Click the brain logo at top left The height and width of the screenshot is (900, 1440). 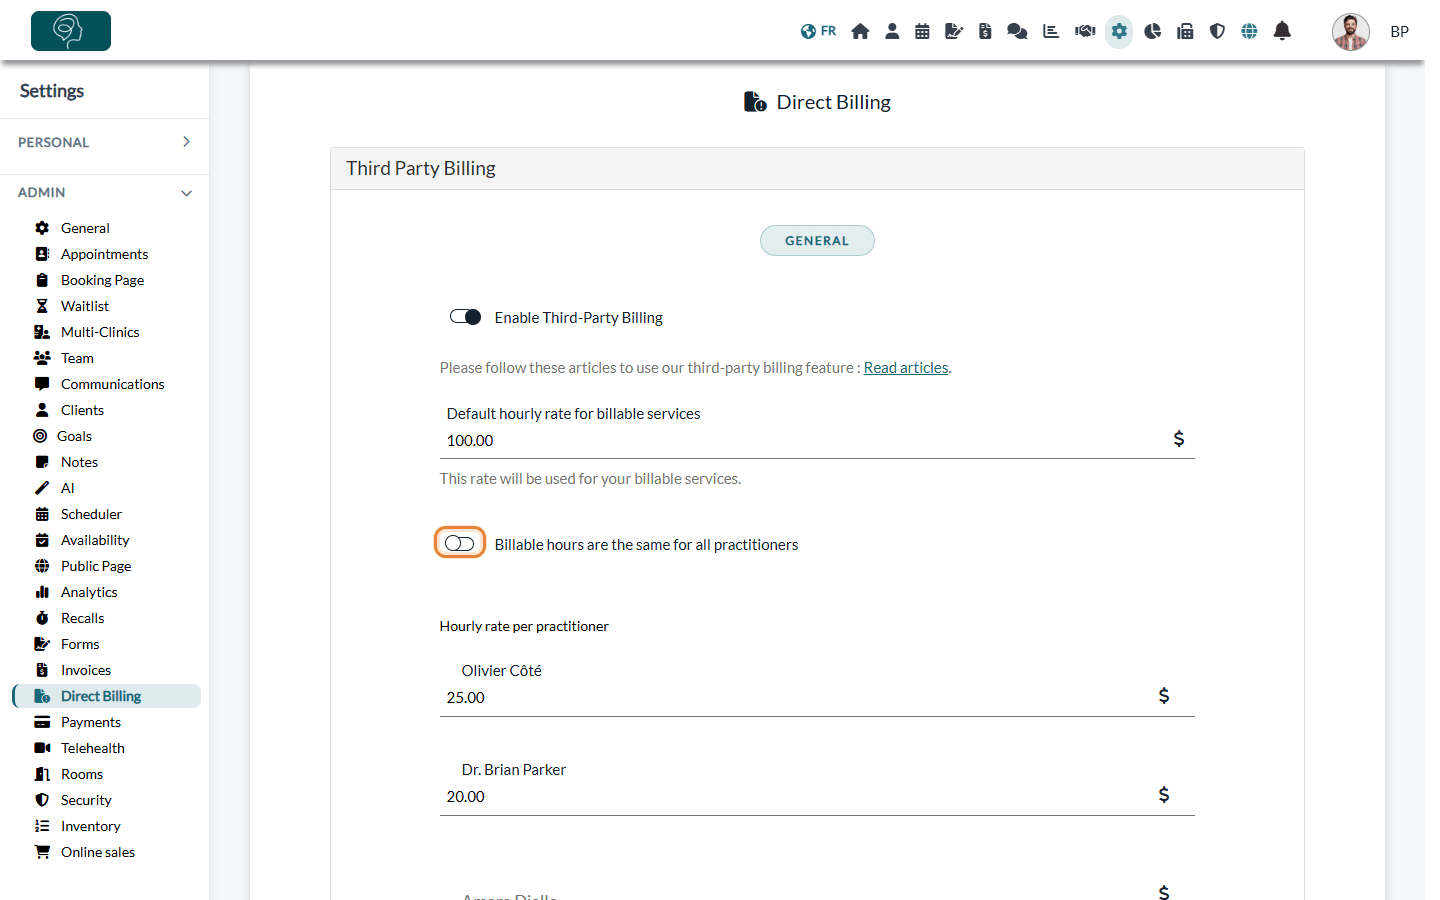[71, 31]
